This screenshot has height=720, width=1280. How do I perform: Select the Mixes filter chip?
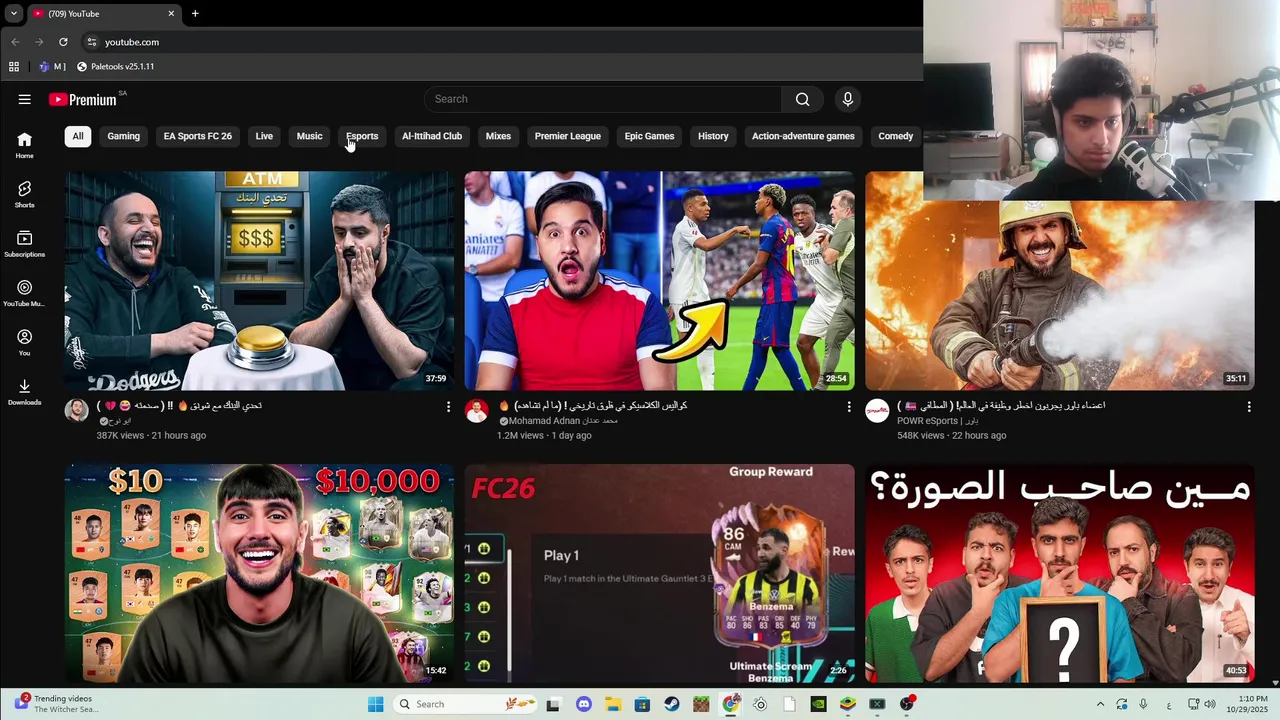(x=498, y=136)
